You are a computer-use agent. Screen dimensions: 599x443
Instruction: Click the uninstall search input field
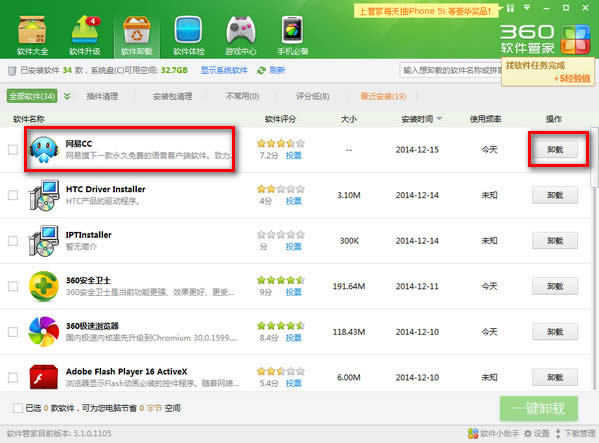(451, 70)
